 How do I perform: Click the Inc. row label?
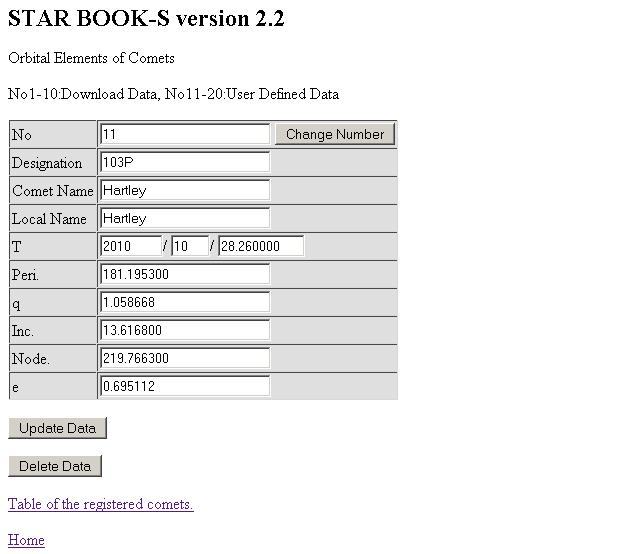[x=22, y=331]
